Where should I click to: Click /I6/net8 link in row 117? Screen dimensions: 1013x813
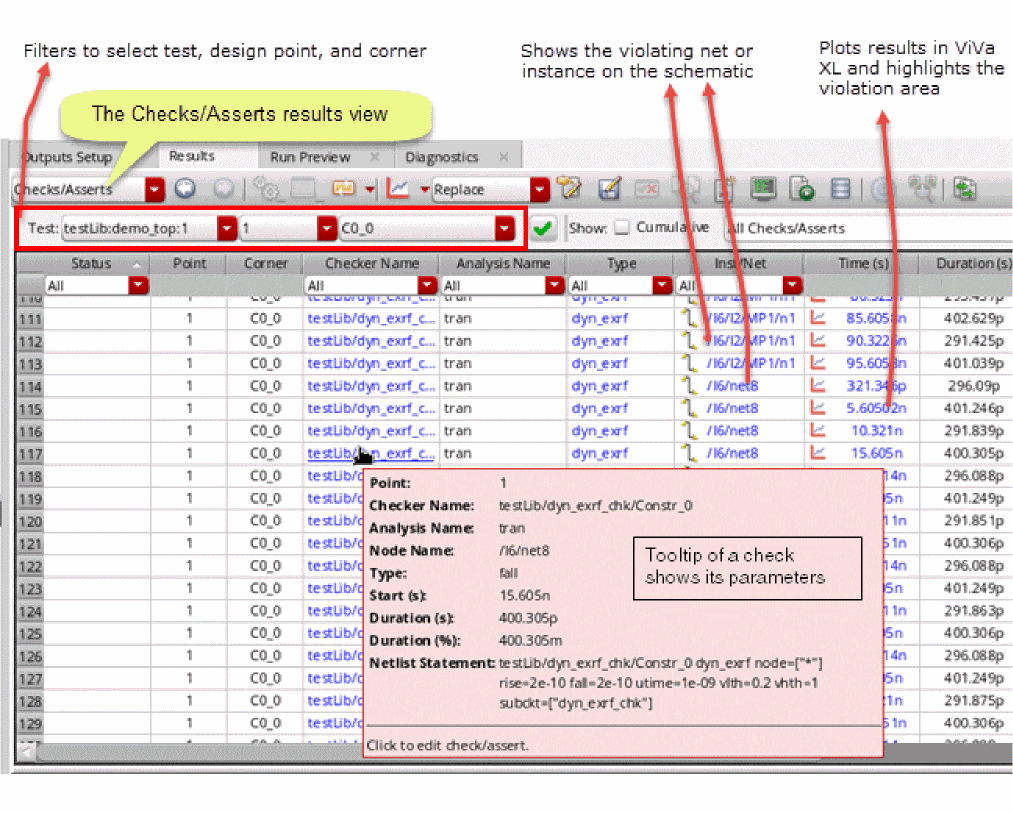click(x=732, y=453)
